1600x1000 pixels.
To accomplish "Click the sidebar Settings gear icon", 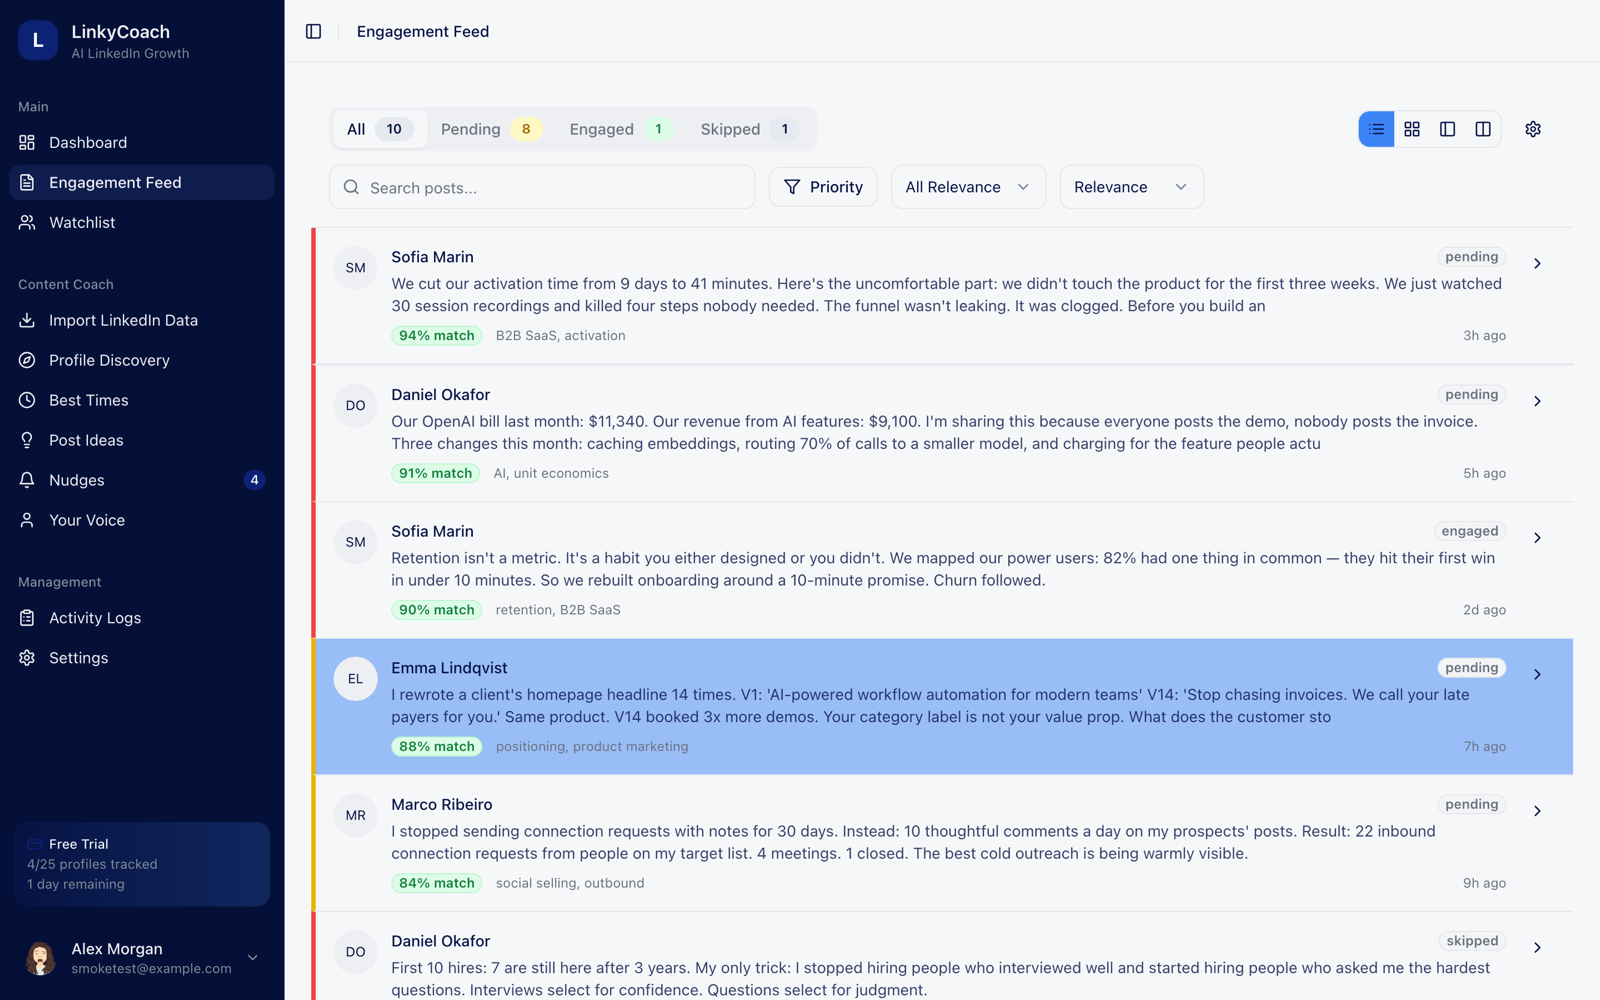I will pyautogui.click(x=27, y=658).
